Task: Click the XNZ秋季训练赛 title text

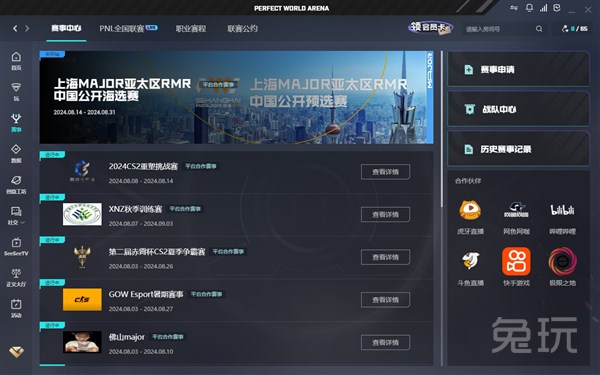Action: [x=135, y=209]
